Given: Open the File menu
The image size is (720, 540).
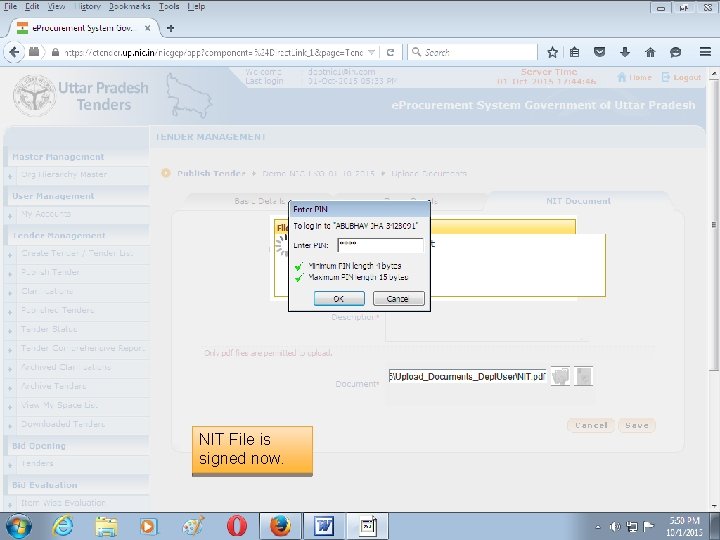Looking at the screenshot, I should click(x=10, y=6).
